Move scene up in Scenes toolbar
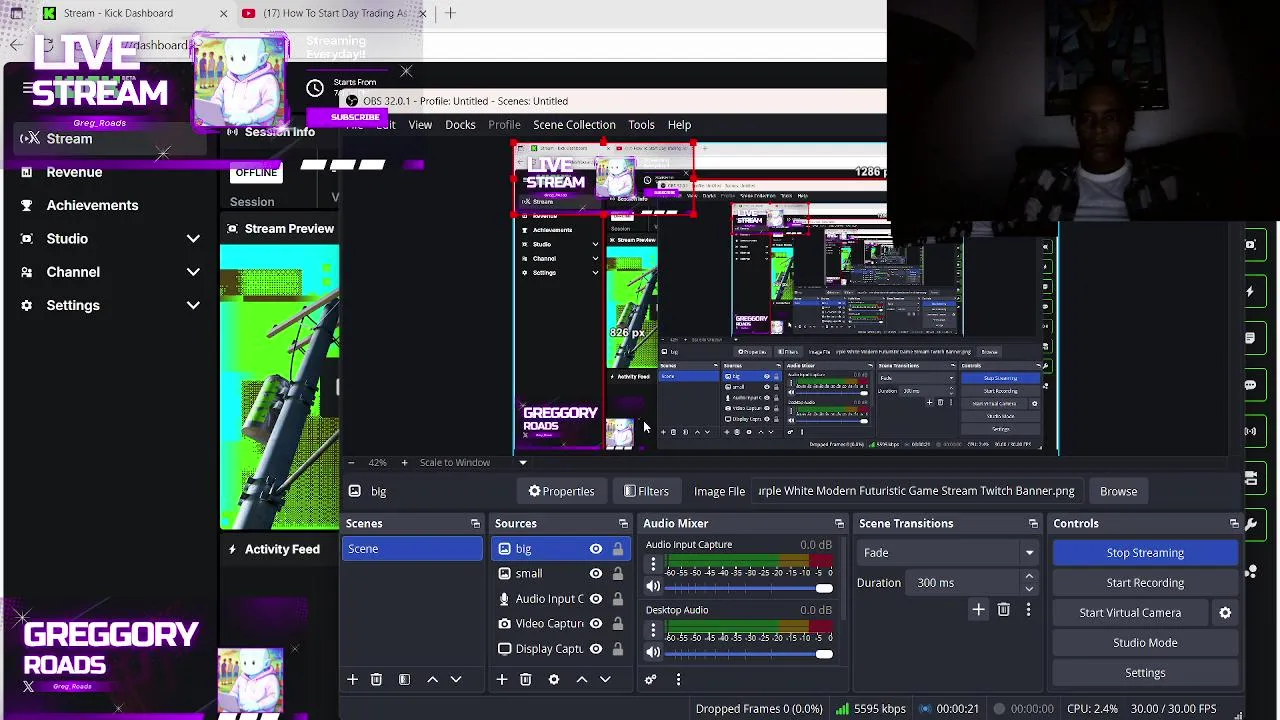 432,680
